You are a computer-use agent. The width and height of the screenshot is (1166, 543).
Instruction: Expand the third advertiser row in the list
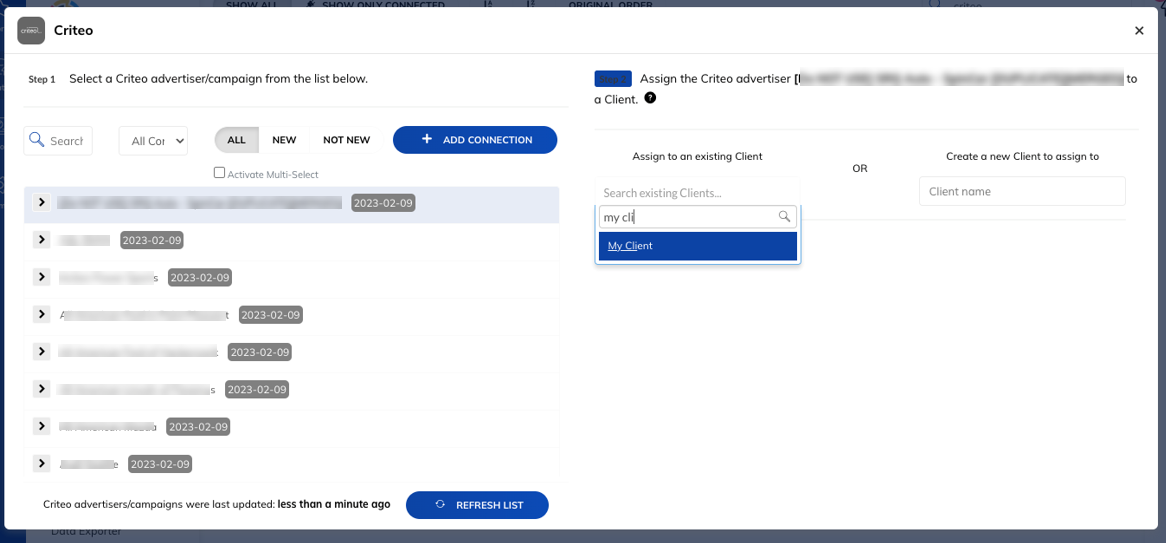tap(42, 277)
